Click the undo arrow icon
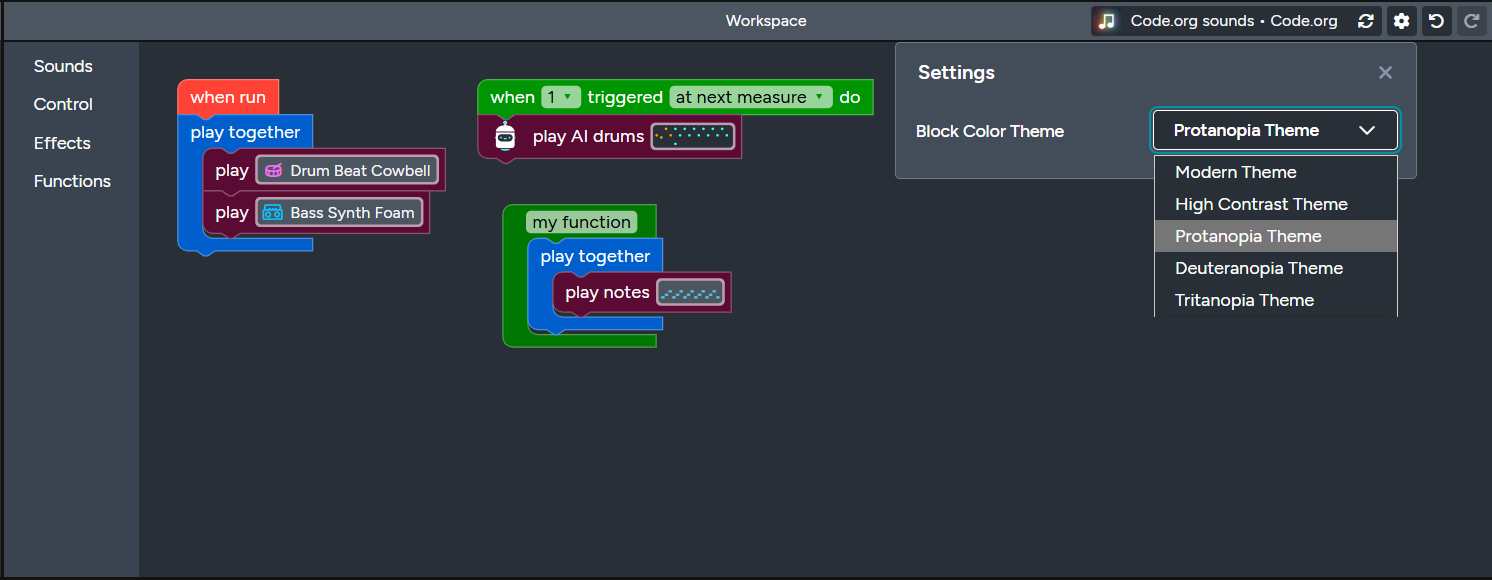 point(1436,20)
